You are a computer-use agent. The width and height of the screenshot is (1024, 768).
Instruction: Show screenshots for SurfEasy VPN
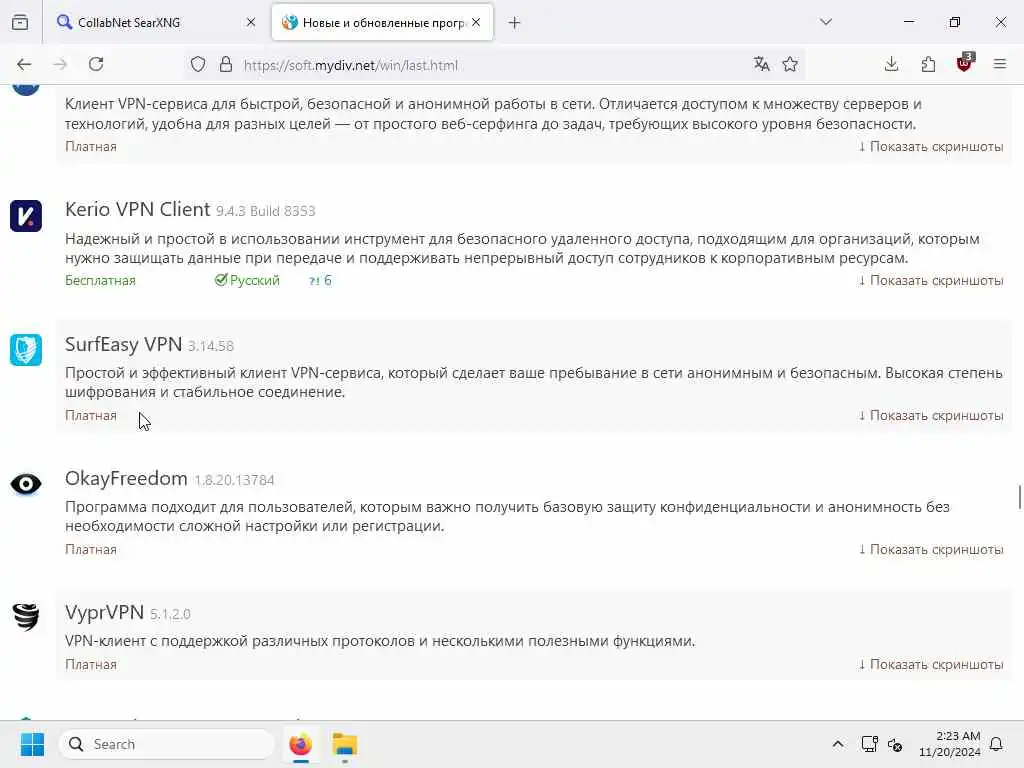[931, 415]
